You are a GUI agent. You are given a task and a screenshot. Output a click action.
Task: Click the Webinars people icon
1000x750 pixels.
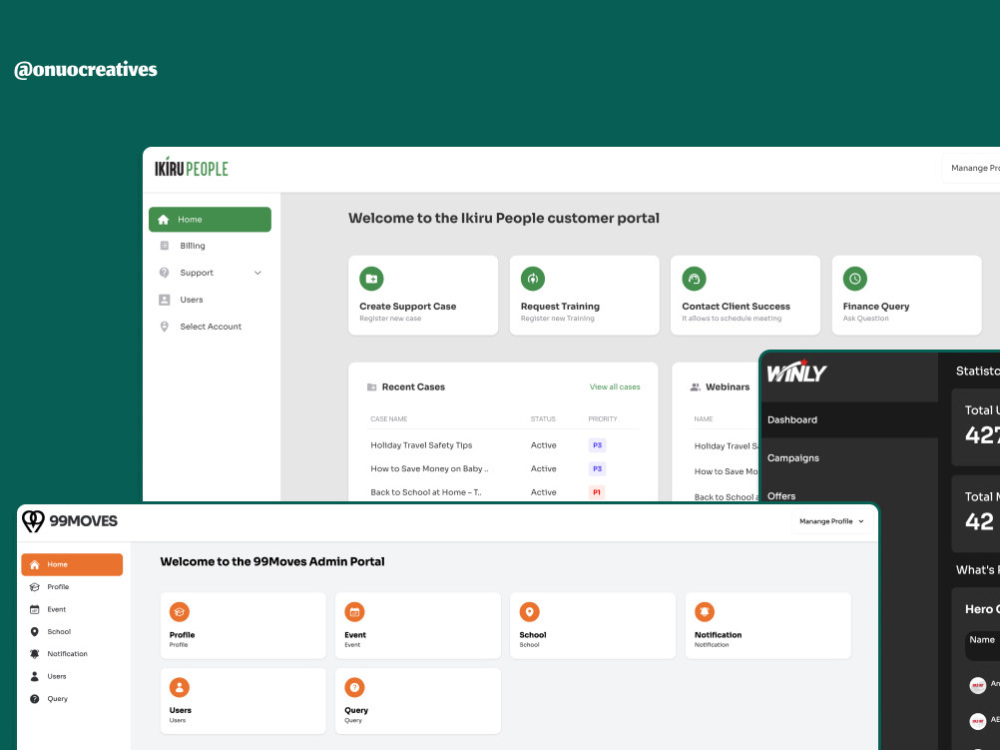click(695, 387)
